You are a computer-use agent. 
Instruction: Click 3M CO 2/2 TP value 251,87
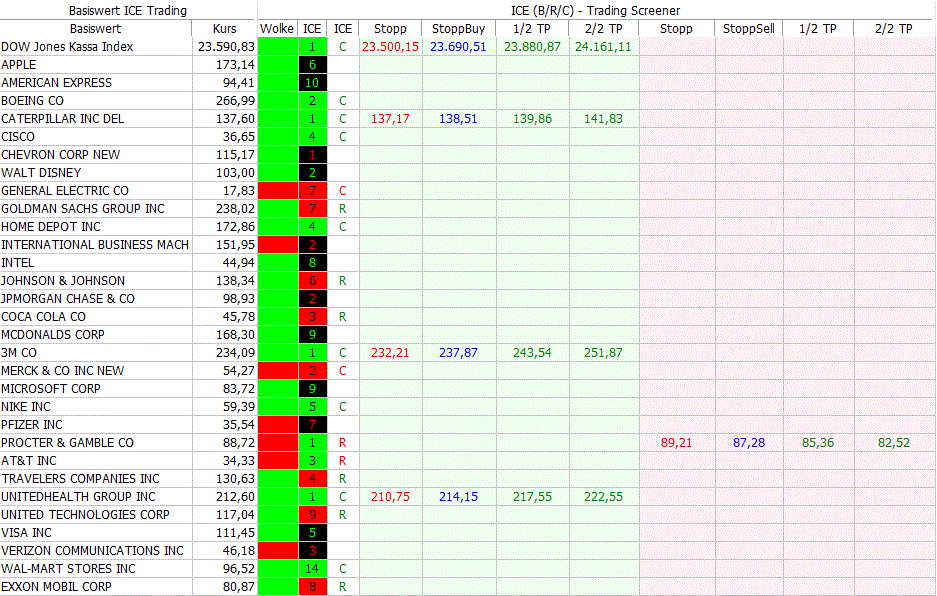(603, 353)
